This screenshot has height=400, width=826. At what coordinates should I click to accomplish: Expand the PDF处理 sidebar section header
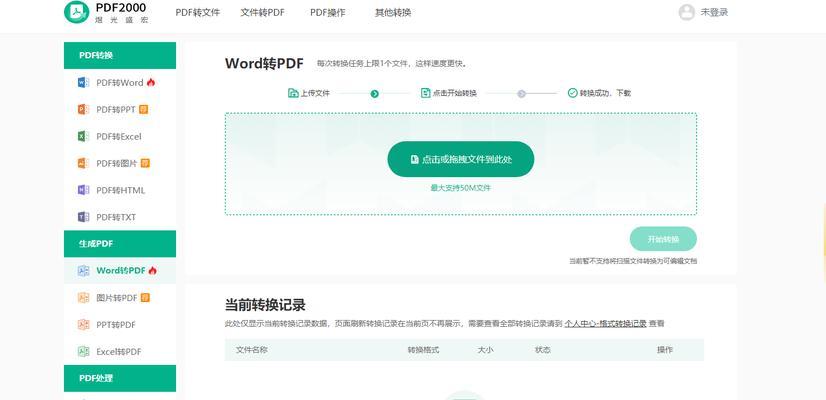120,378
